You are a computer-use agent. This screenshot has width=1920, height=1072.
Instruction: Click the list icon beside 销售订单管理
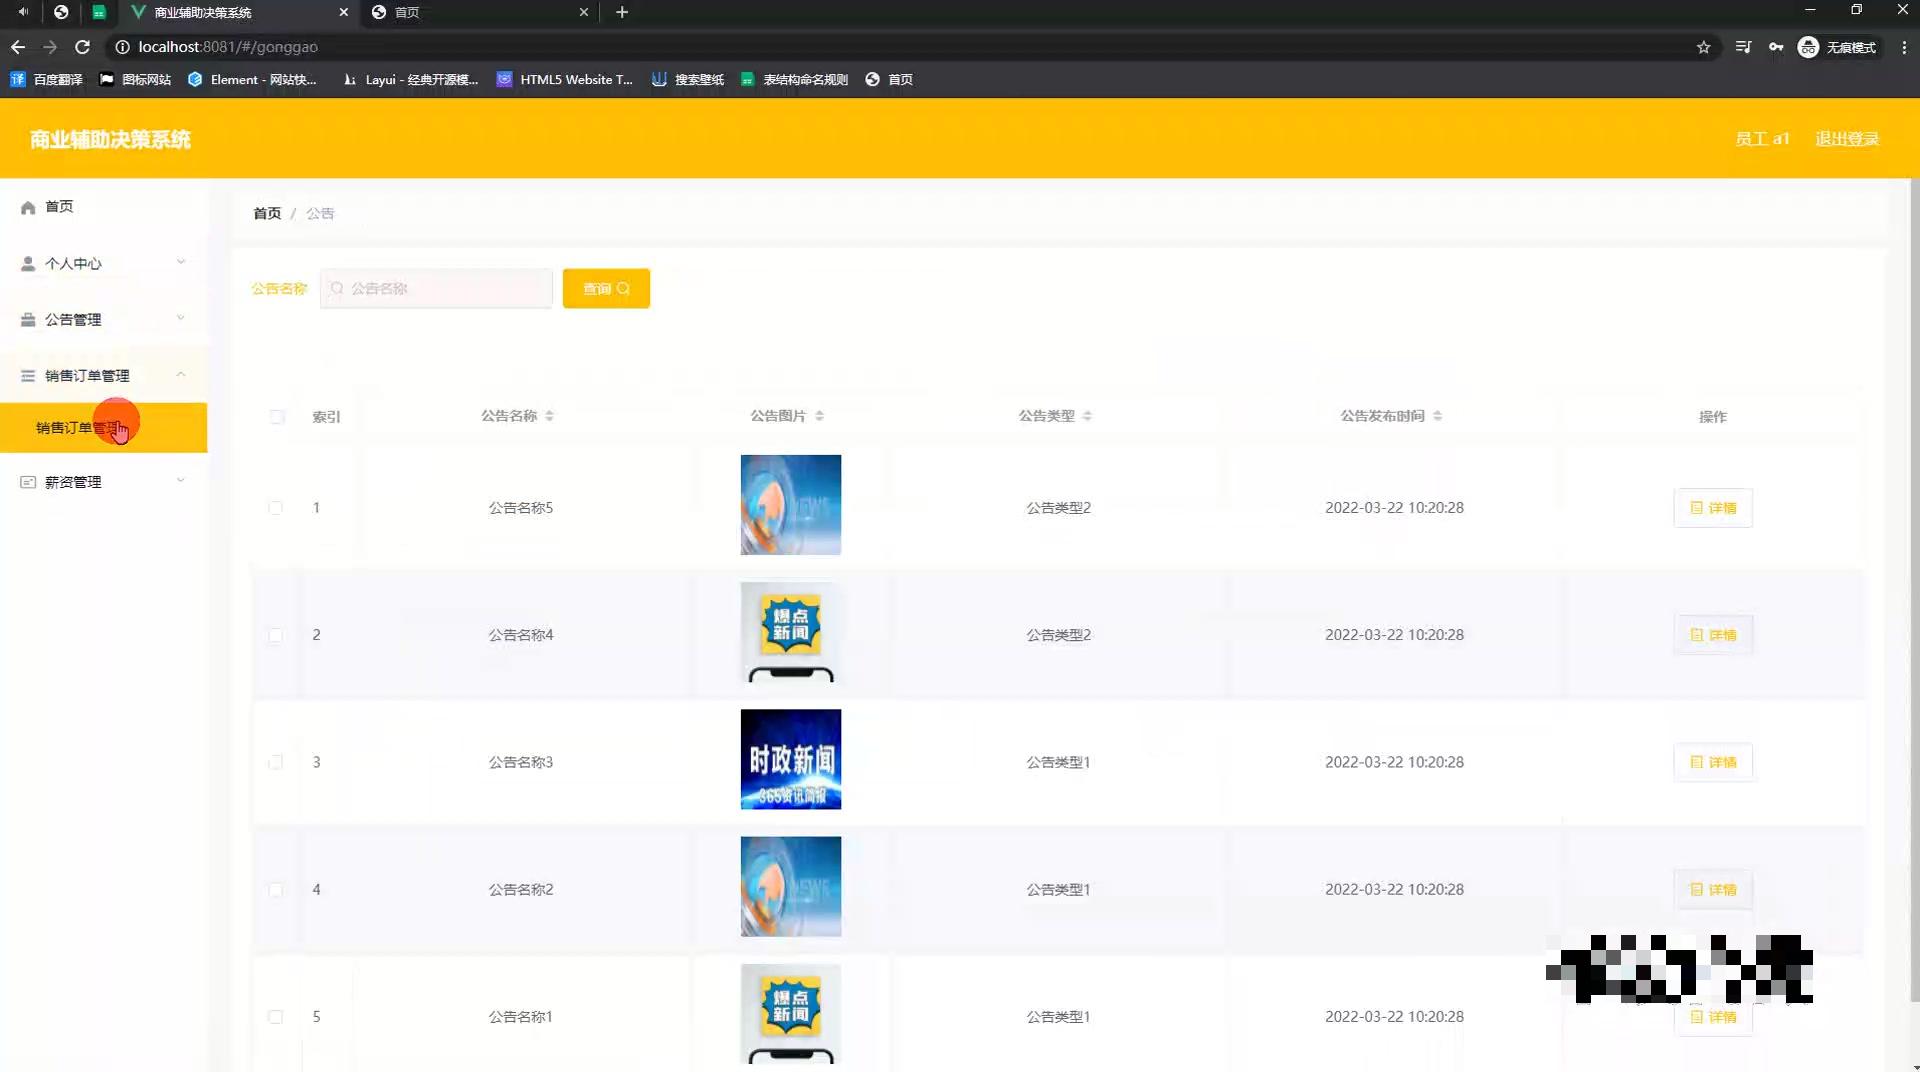28,376
